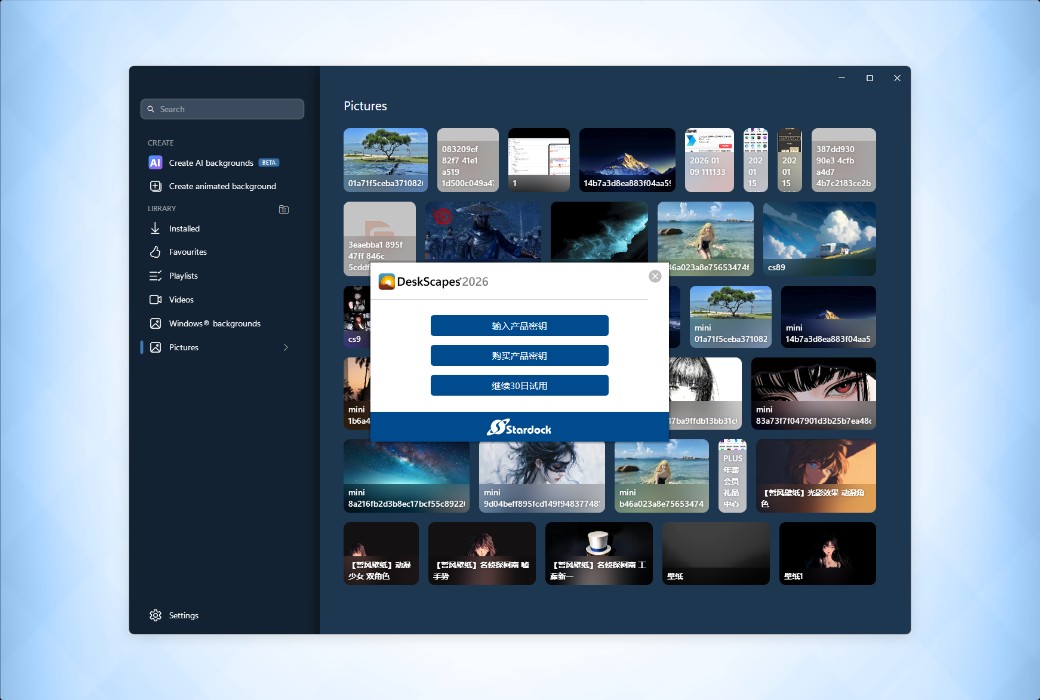Select the mini 83a73f7f047901d3b25b7ea48 thumbnail
The width and height of the screenshot is (1040, 700).
pos(813,393)
